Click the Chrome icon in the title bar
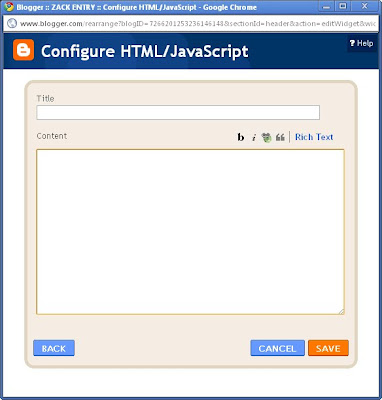This screenshot has width=382, height=400. click(x=9, y=7)
